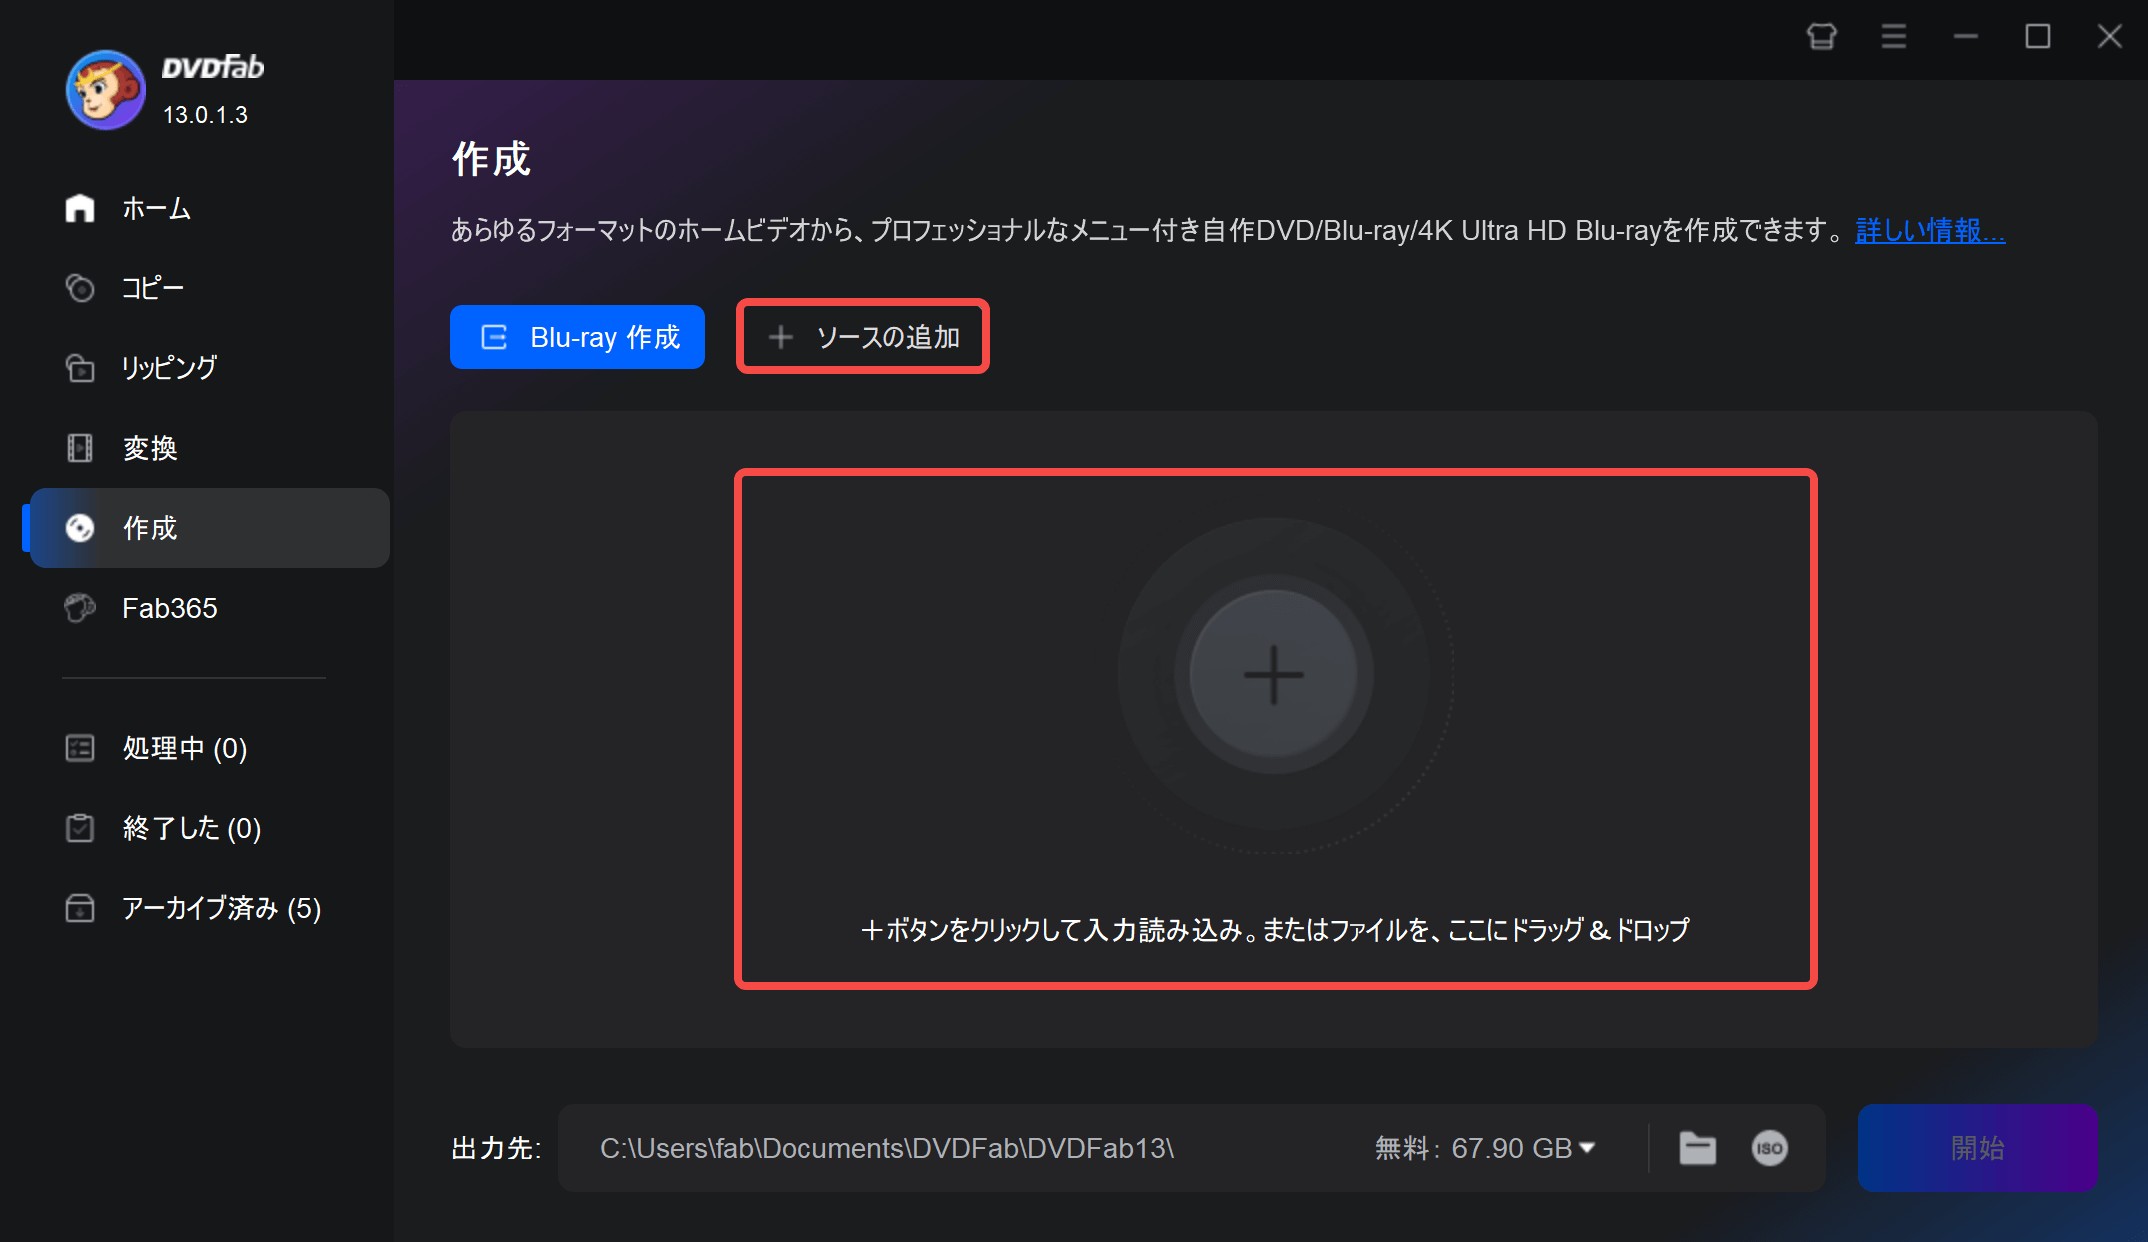Select the リッピング ripper icon
2148x1242 pixels.
tap(80, 368)
